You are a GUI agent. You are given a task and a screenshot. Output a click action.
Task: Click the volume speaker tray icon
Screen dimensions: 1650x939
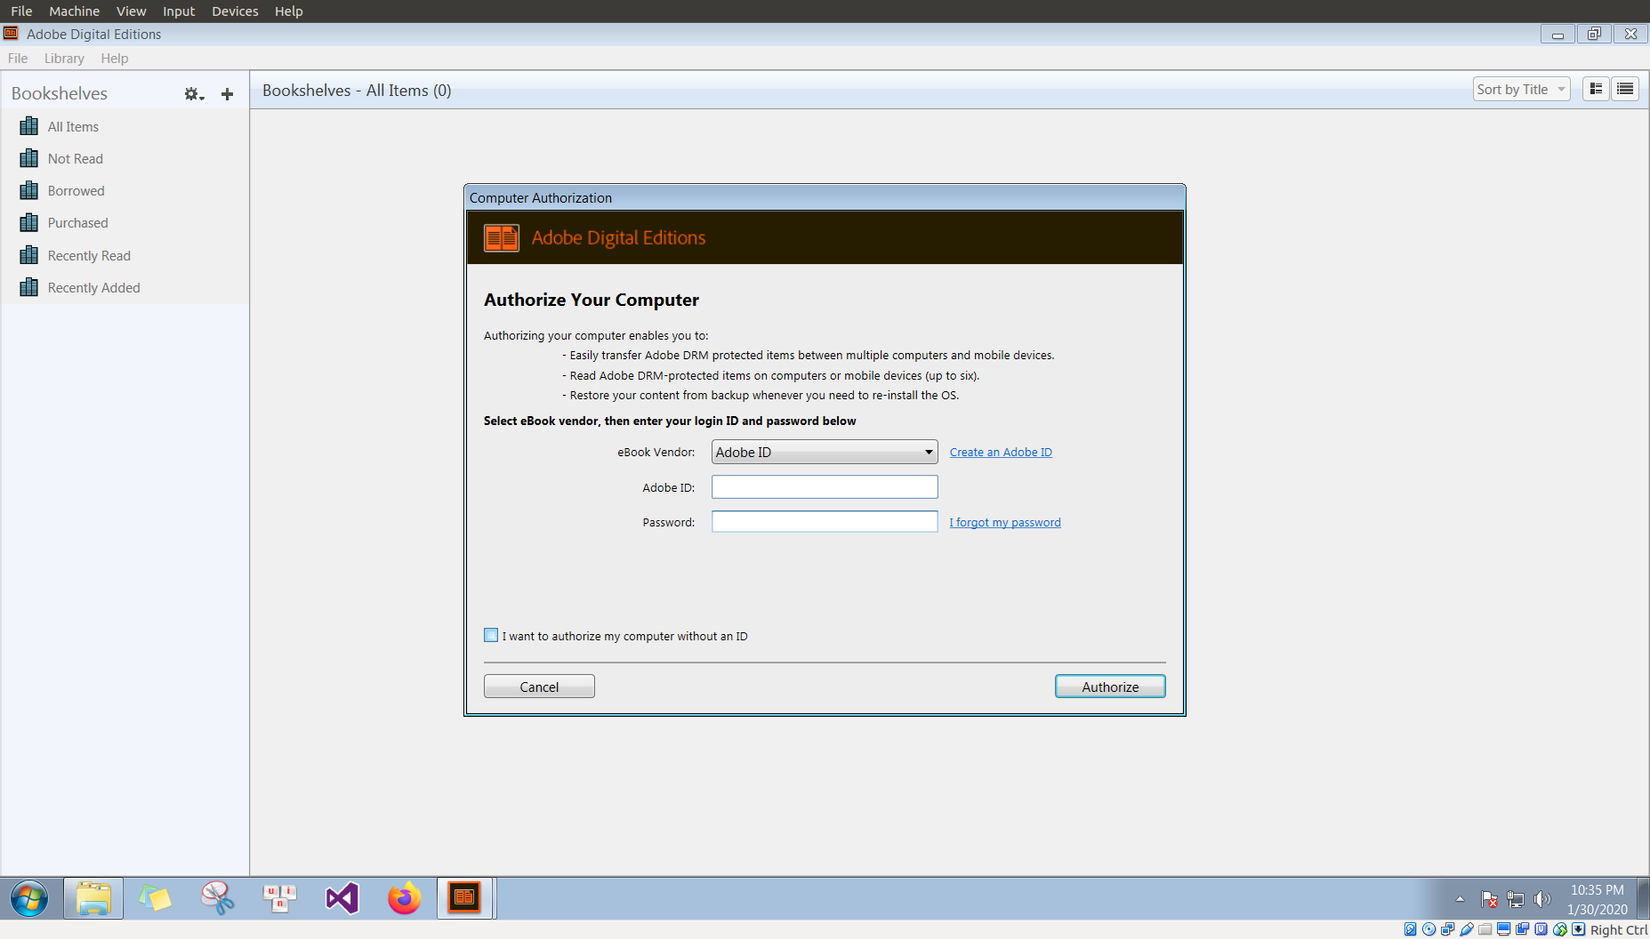pyautogui.click(x=1542, y=899)
